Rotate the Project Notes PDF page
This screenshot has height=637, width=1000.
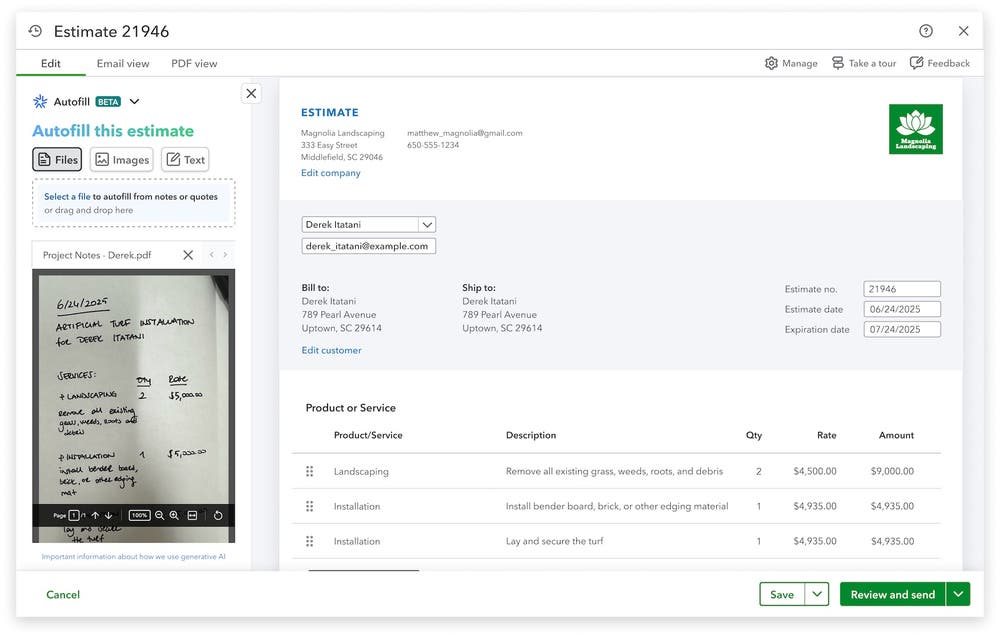(x=218, y=515)
